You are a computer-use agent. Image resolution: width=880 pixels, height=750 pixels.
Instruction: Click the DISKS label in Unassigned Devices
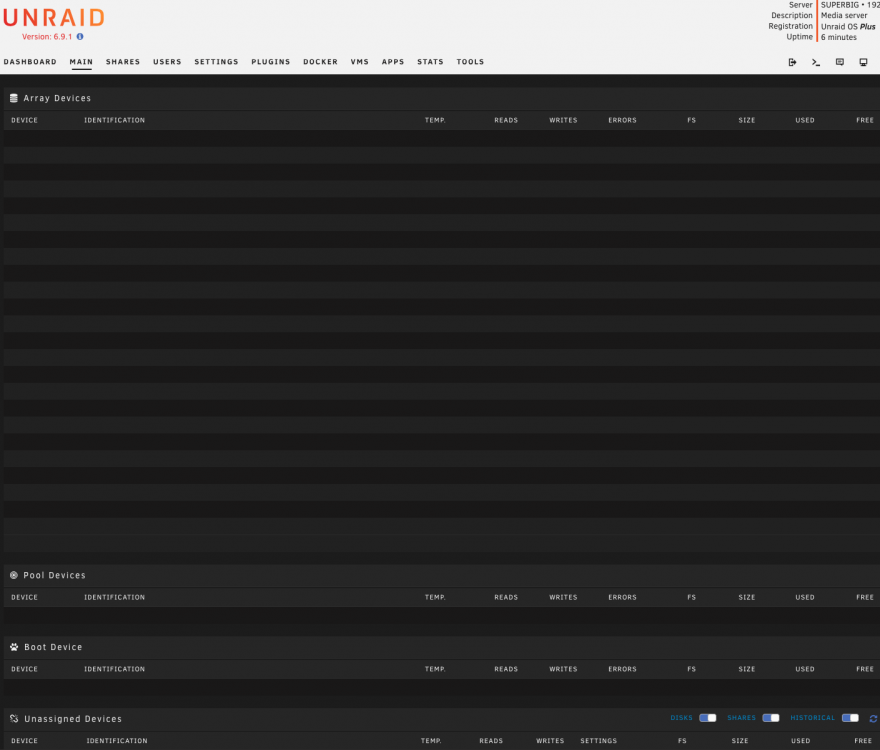point(681,718)
